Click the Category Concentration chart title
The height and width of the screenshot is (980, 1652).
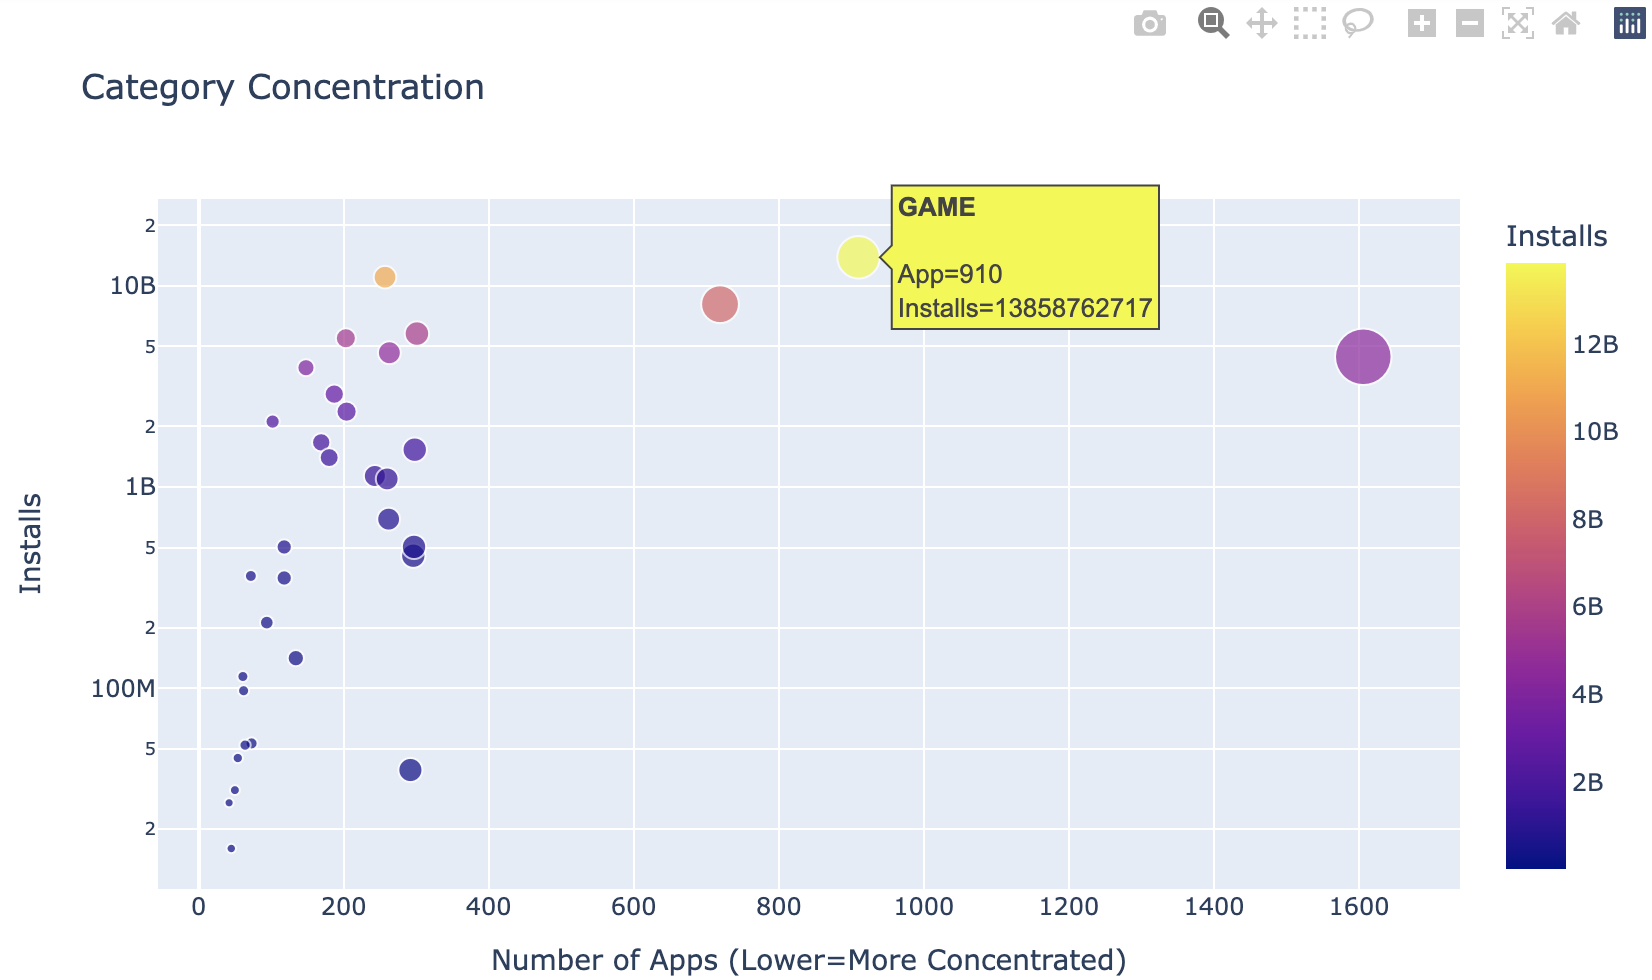(x=283, y=88)
